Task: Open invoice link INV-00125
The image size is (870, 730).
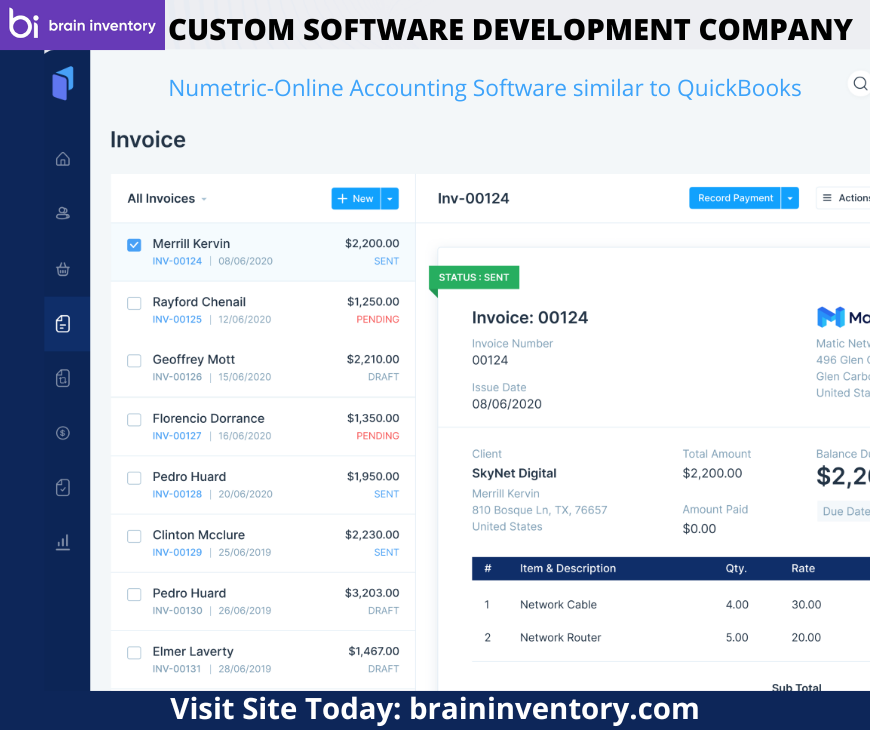Action: 177,320
